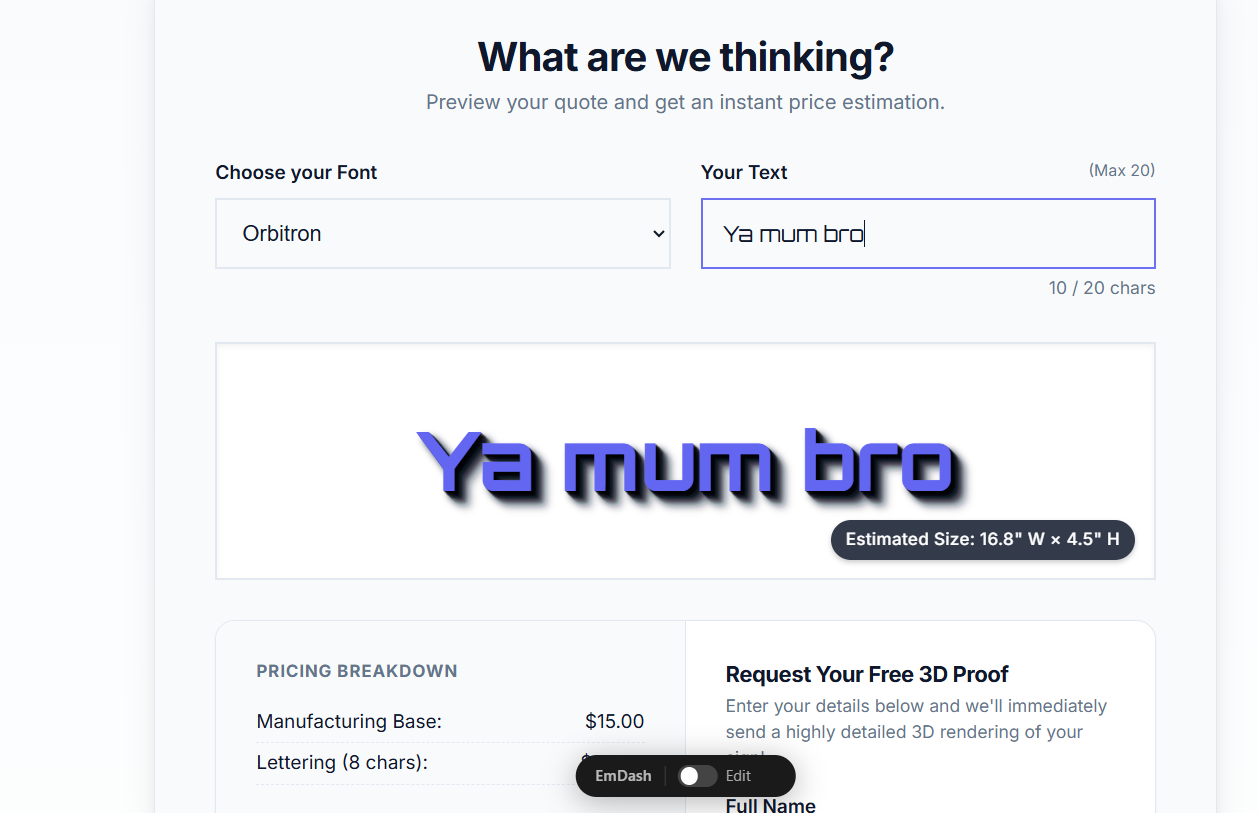This screenshot has width=1258, height=813.
Task: Toggle the EmDash Edit switch
Action: click(x=697, y=776)
